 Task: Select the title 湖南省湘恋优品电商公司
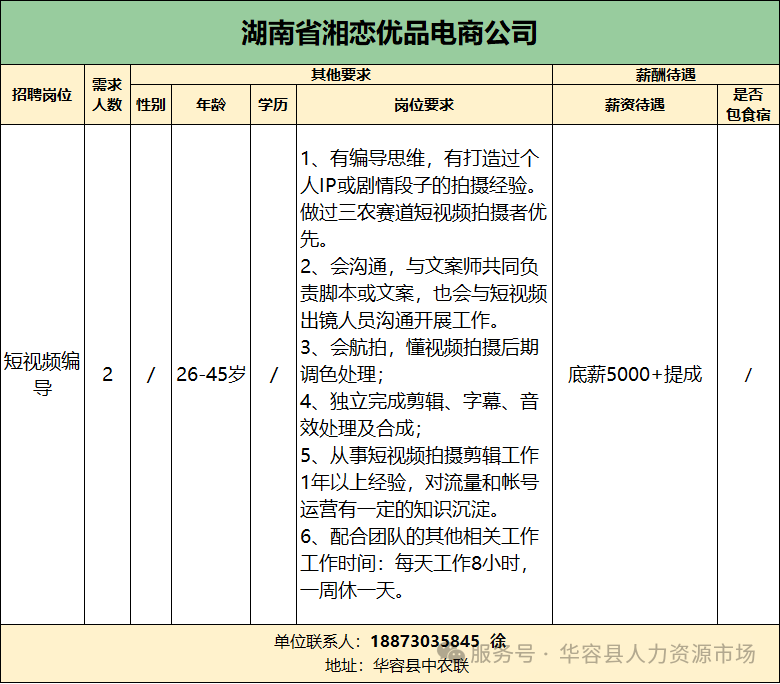(390, 33)
